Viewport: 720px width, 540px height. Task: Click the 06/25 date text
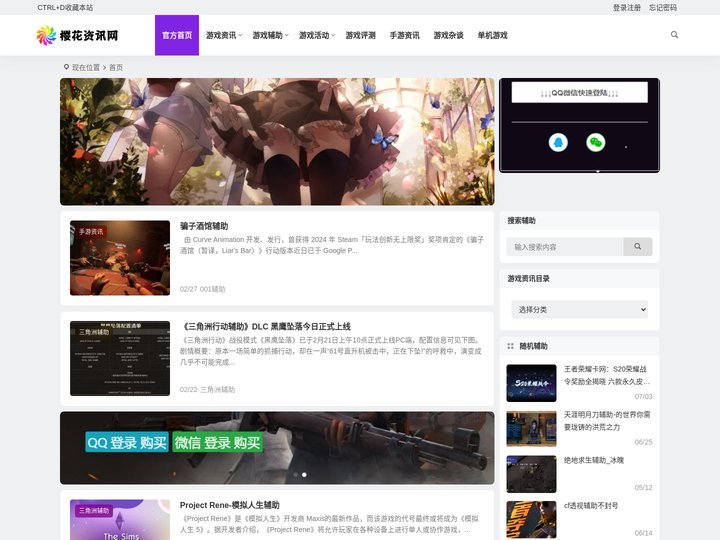(x=643, y=442)
